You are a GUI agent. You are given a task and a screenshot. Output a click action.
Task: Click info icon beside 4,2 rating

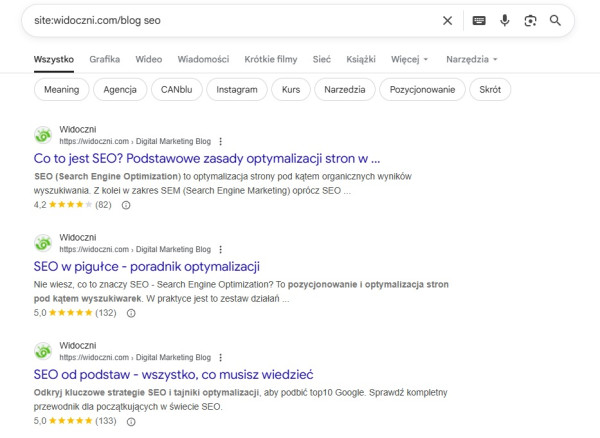point(126,205)
